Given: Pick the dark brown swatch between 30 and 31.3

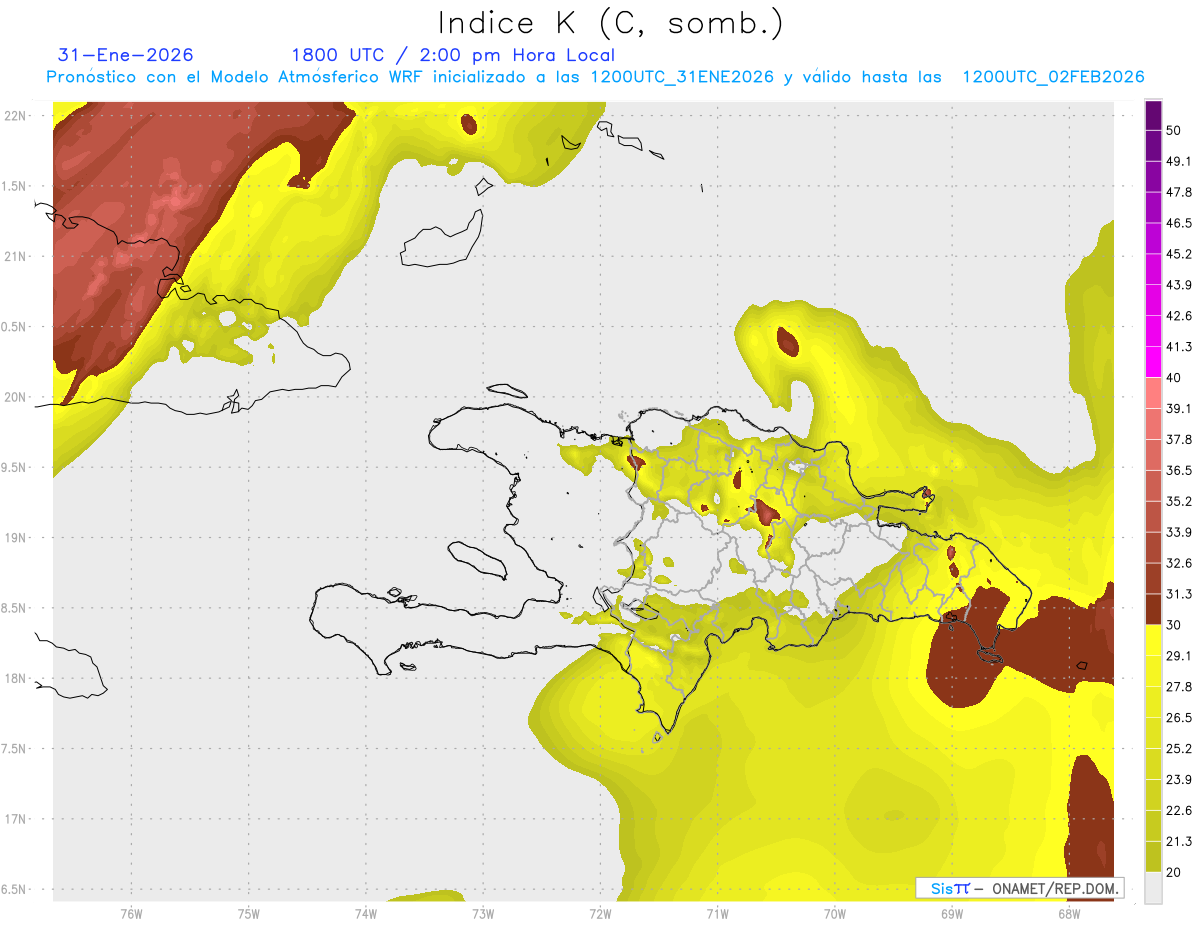Looking at the screenshot, I should 1153,609.
